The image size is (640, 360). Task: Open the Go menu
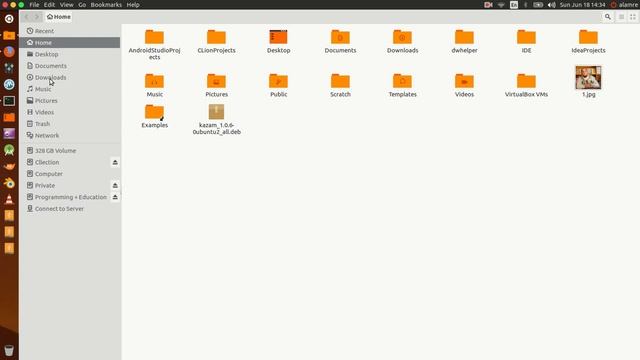tap(82, 4)
